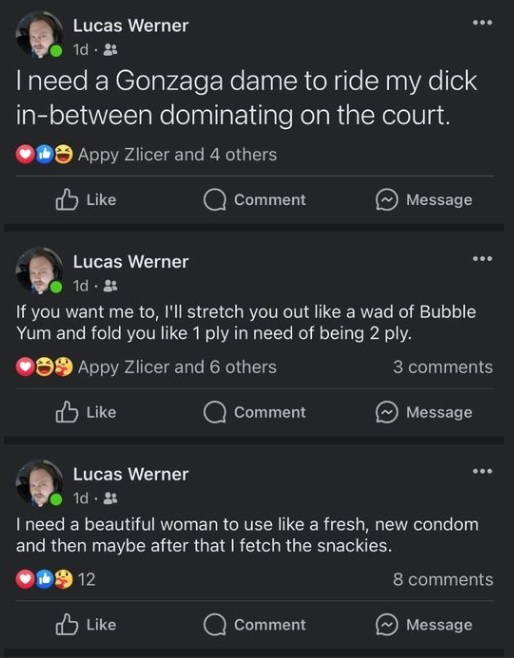
Task: Open three-dots menu on Bubble Yum post
Action: click(482, 258)
